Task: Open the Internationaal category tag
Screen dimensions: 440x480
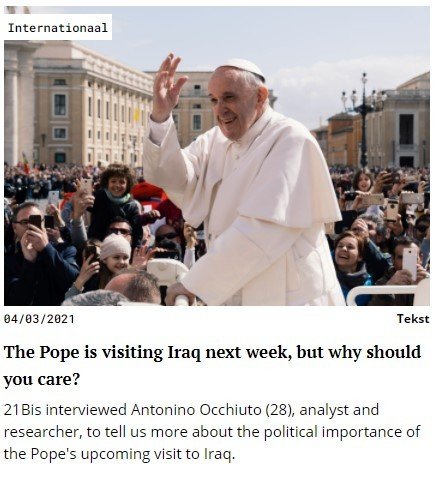Action: click(58, 27)
